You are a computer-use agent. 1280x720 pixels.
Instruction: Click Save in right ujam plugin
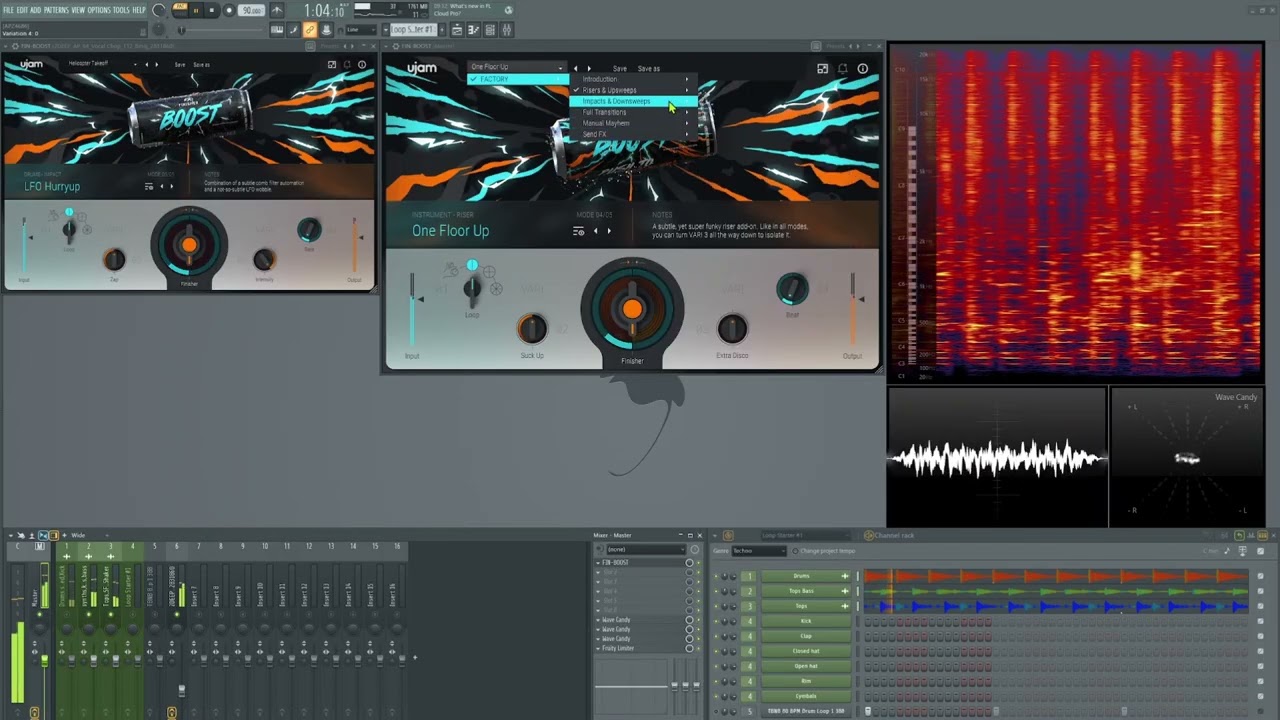tap(620, 69)
